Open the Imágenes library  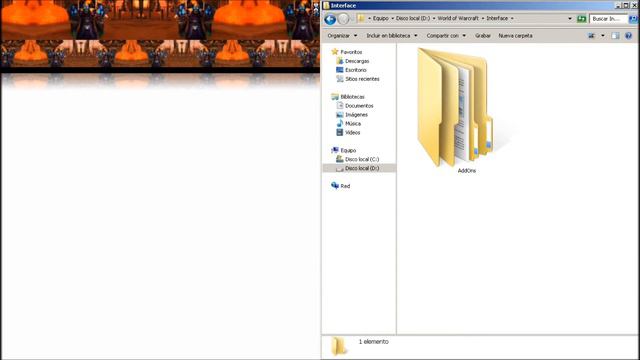[x=356, y=115]
